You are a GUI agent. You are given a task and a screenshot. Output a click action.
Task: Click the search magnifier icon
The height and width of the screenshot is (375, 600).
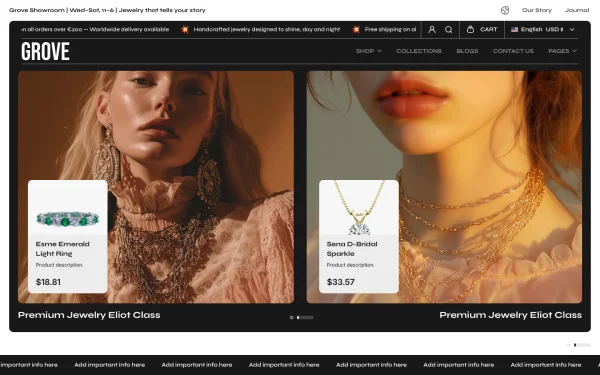448,29
